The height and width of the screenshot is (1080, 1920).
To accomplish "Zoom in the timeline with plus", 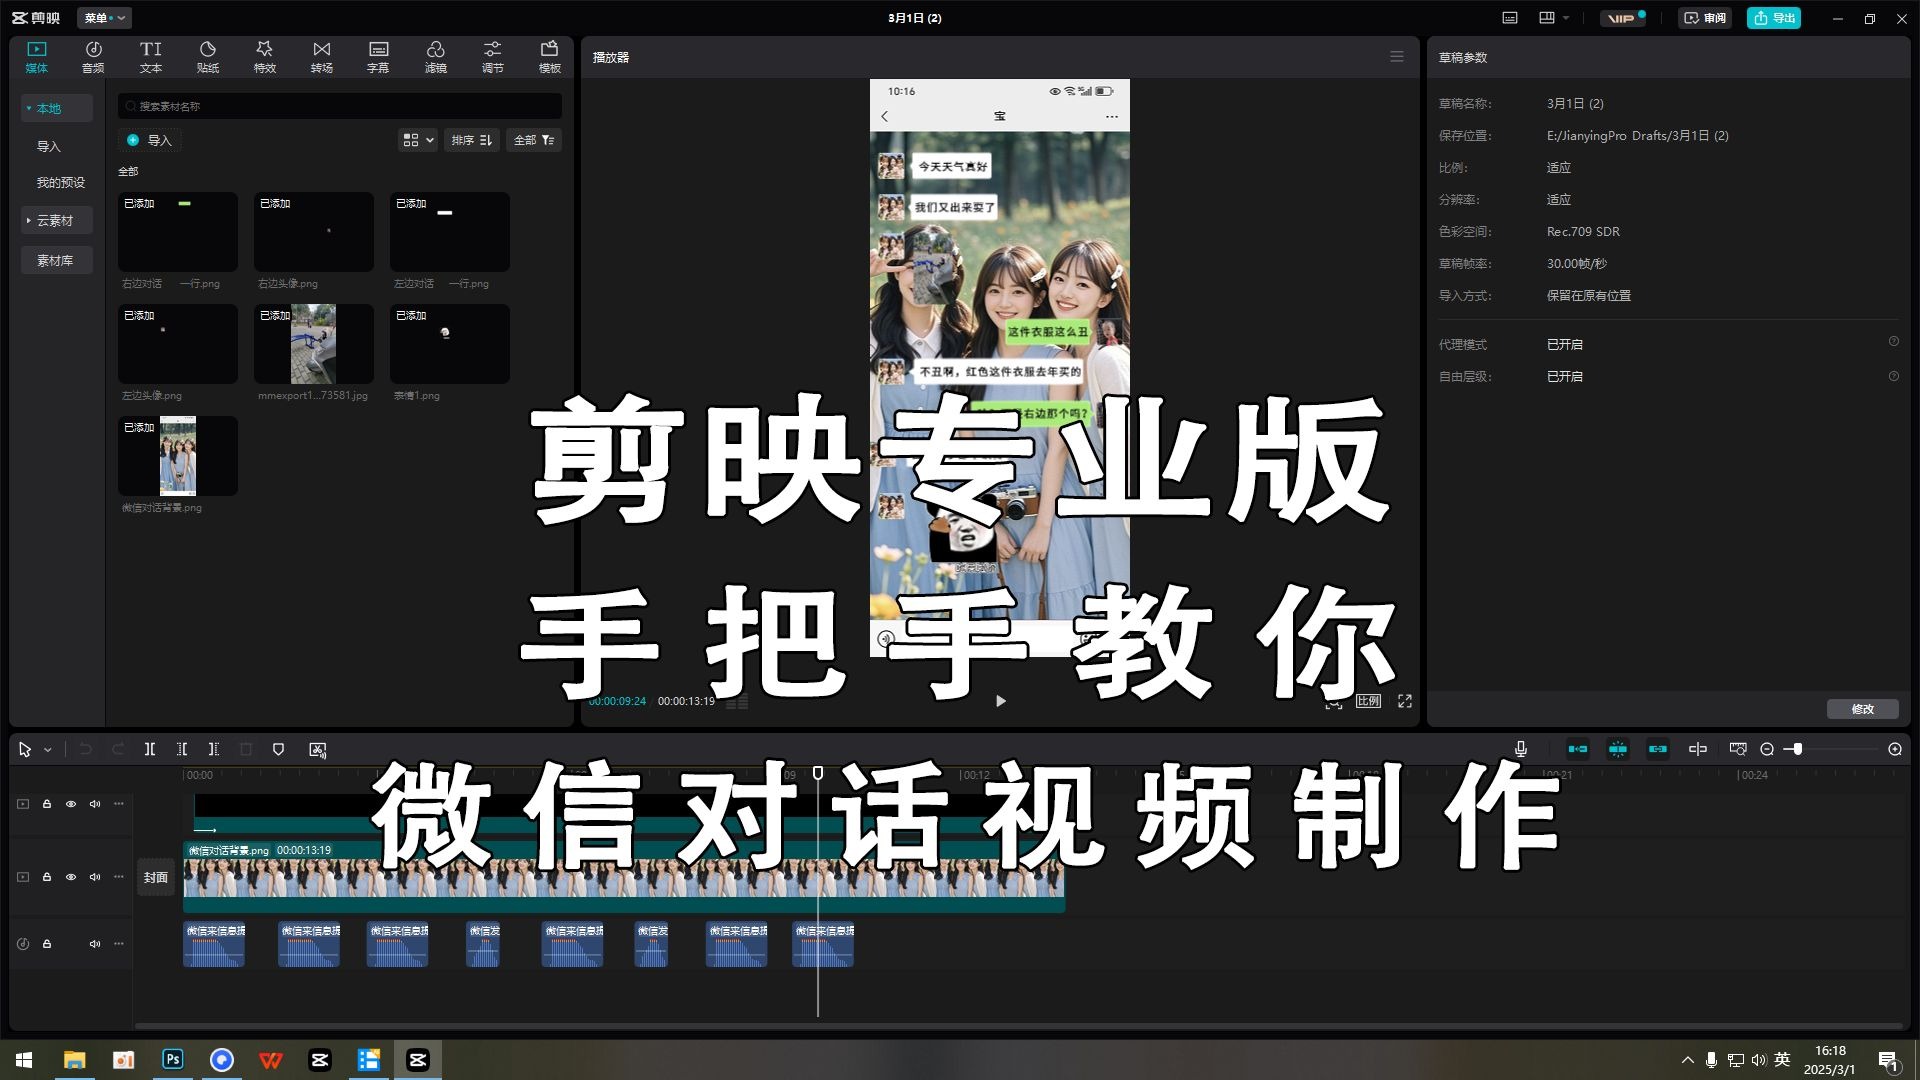I will (x=1895, y=749).
